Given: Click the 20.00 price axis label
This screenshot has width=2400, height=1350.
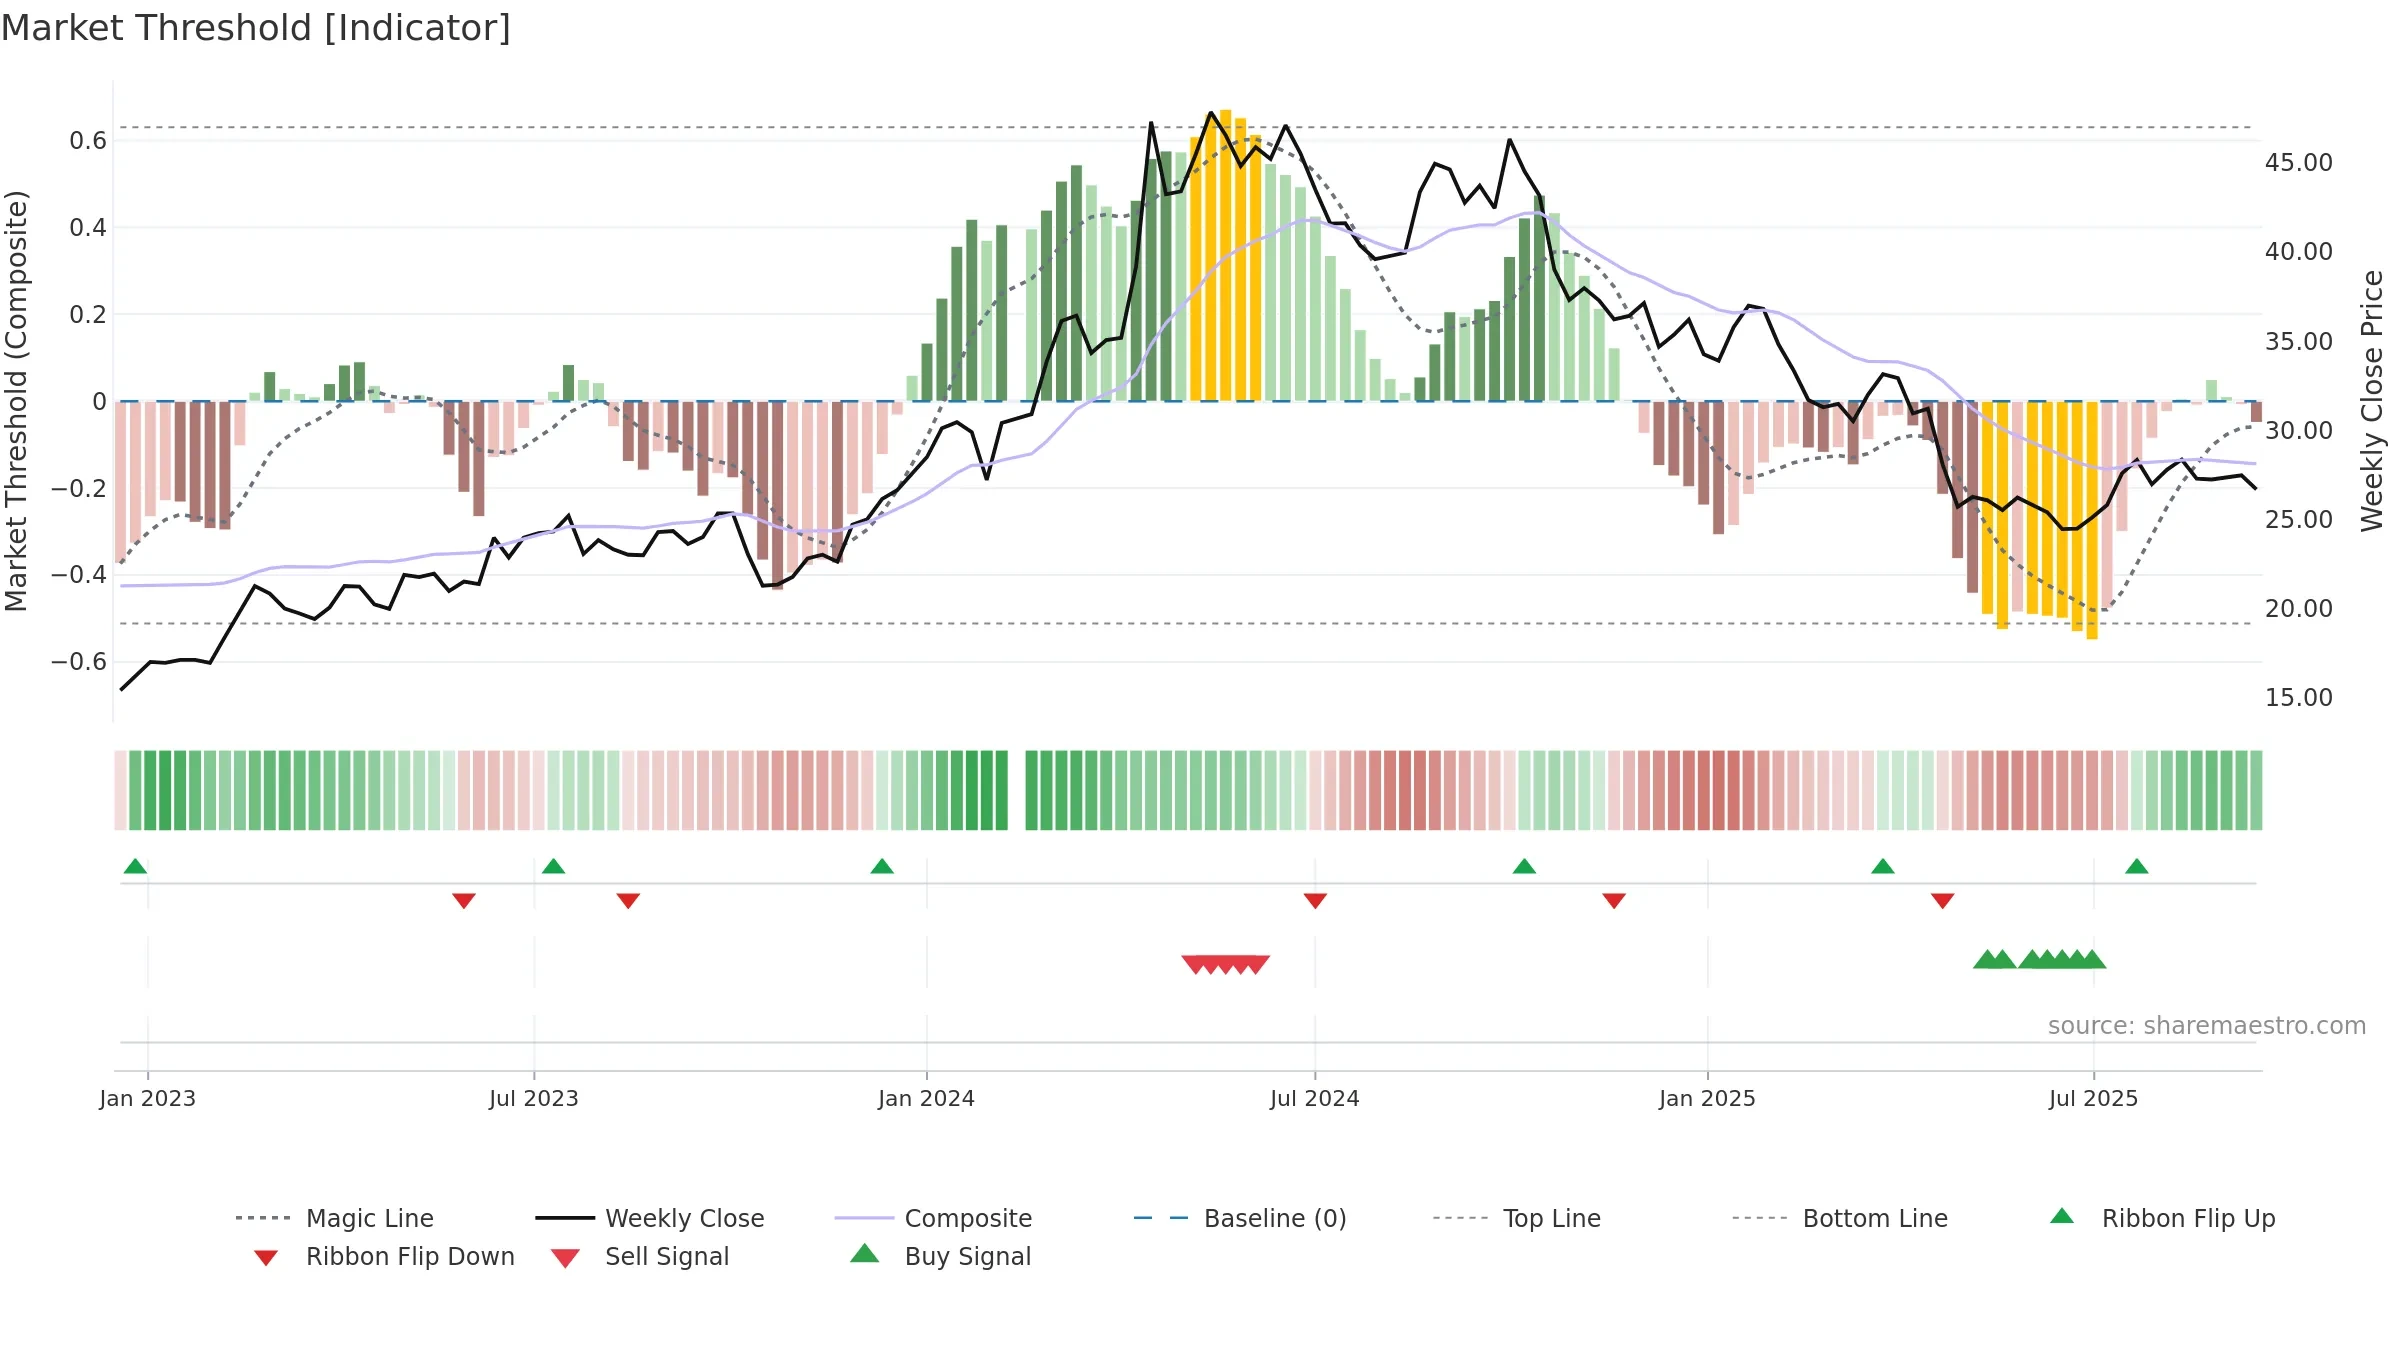Looking at the screenshot, I should (2299, 609).
